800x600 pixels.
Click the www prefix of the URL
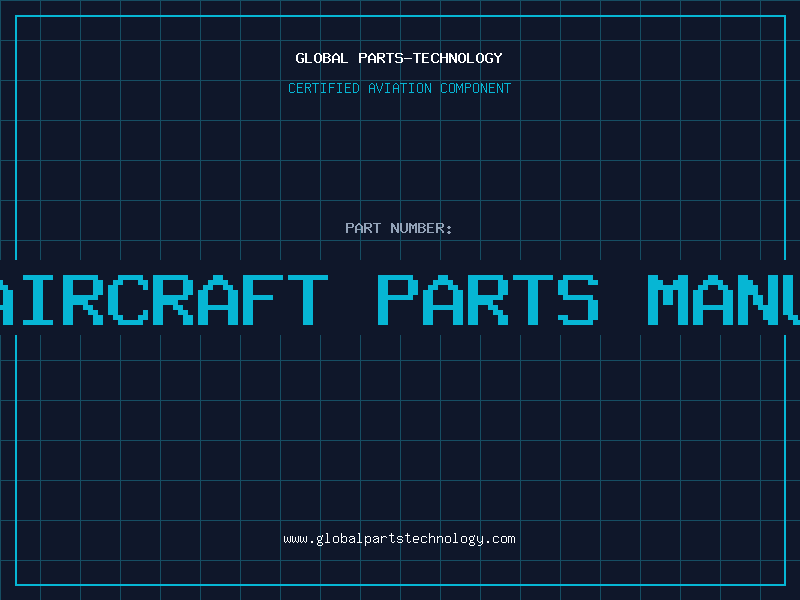pyautogui.click(x=296, y=539)
